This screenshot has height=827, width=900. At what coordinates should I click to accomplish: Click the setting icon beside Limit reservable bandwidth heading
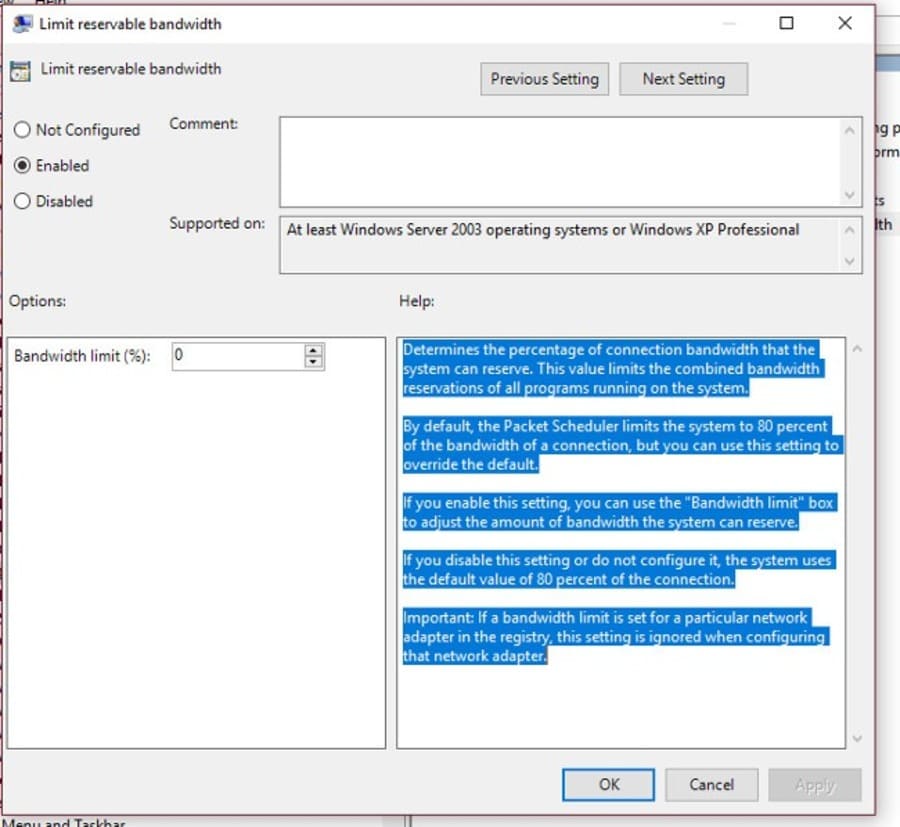[20, 71]
